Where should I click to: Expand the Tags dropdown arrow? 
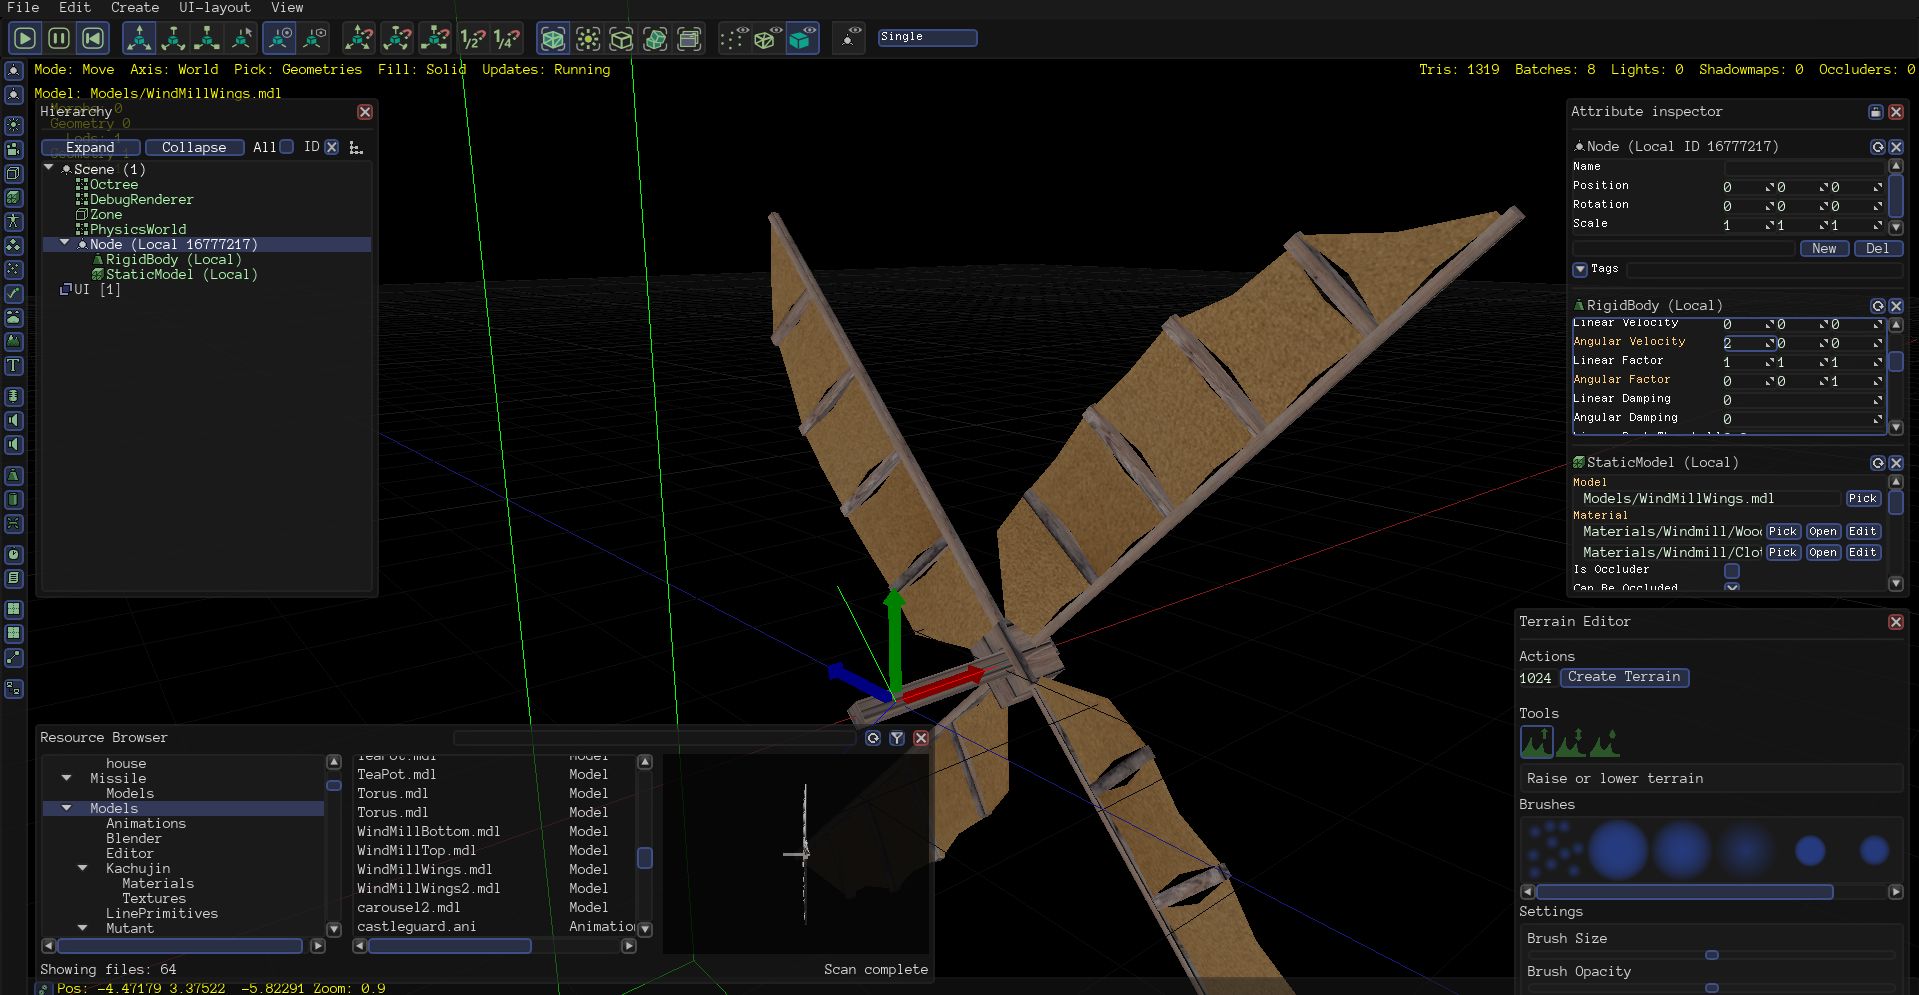pos(1580,269)
